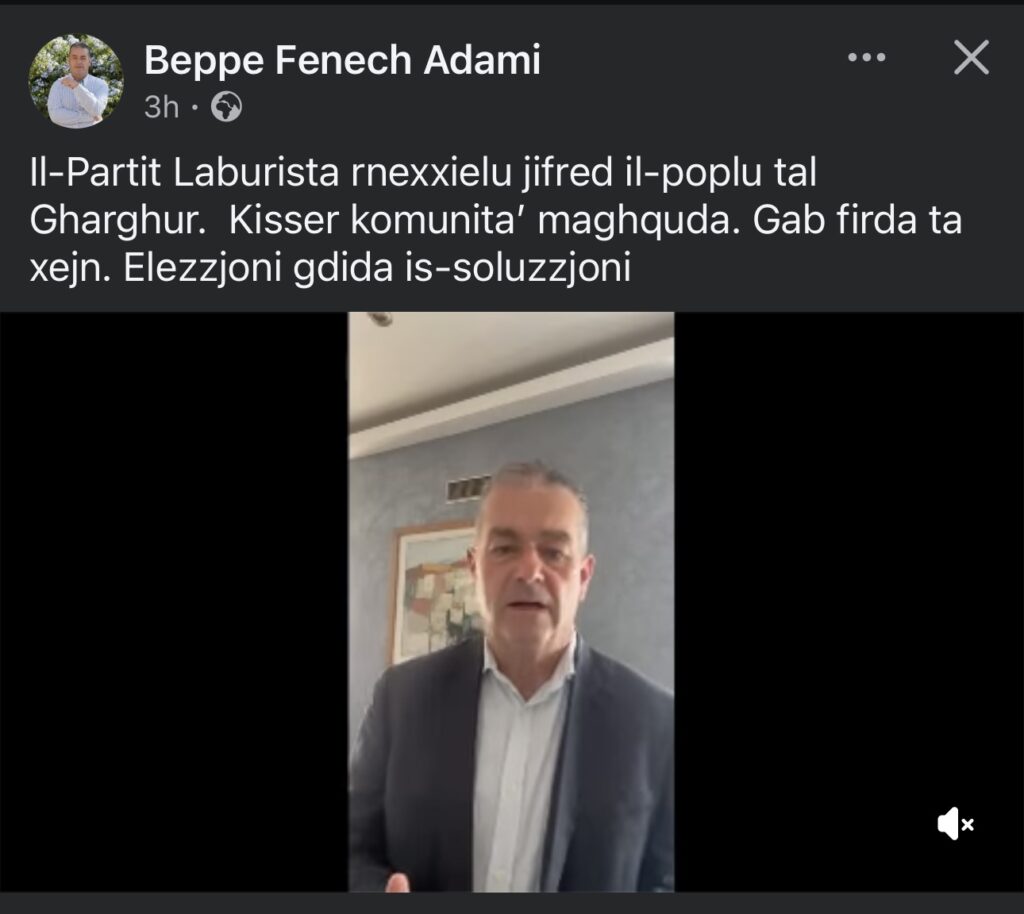This screenshot has width=1024, height=914.
Task: Tap the white ceiling area in the video
Action: point(509,366)
